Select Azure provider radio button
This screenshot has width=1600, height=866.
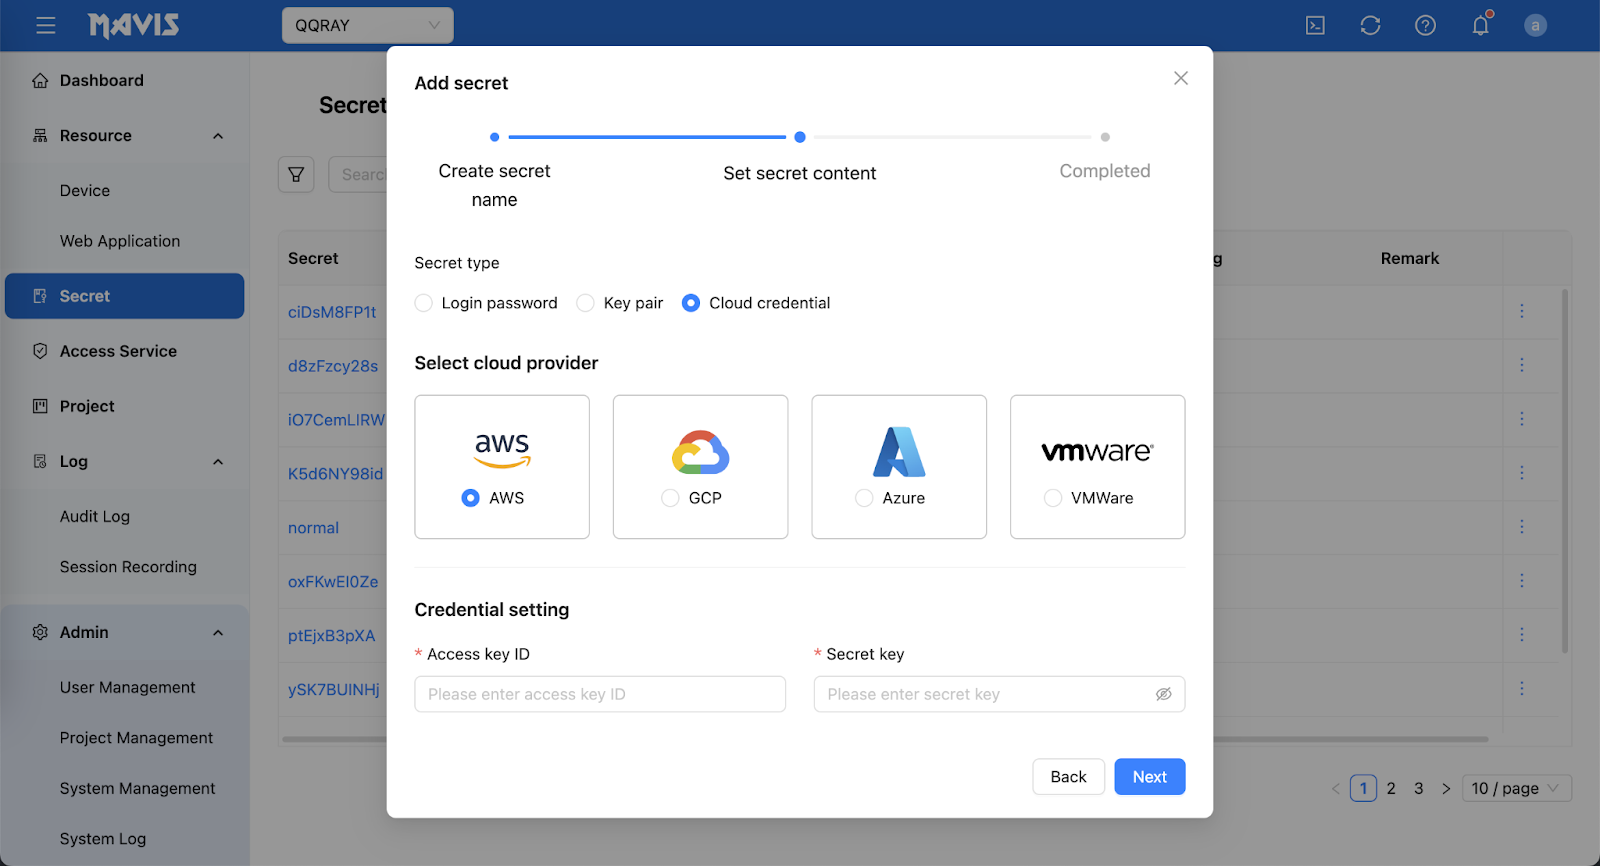(x=864, y=498)
